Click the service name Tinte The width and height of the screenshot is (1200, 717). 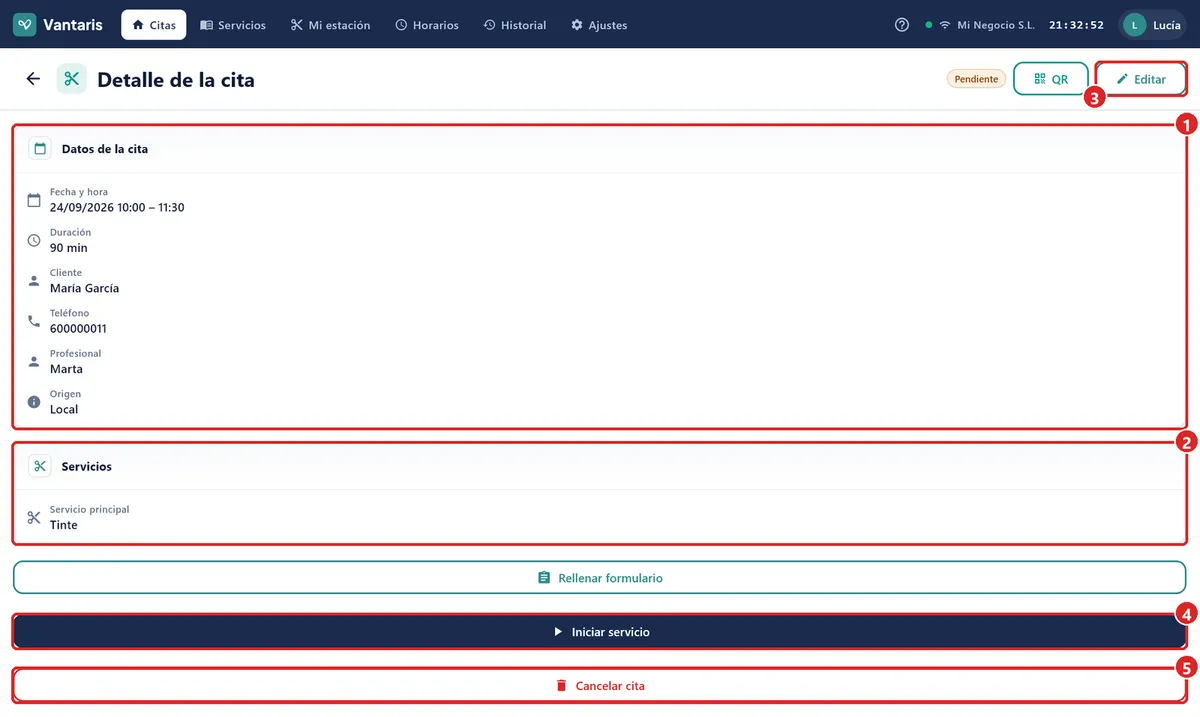[x=64, y=525]
